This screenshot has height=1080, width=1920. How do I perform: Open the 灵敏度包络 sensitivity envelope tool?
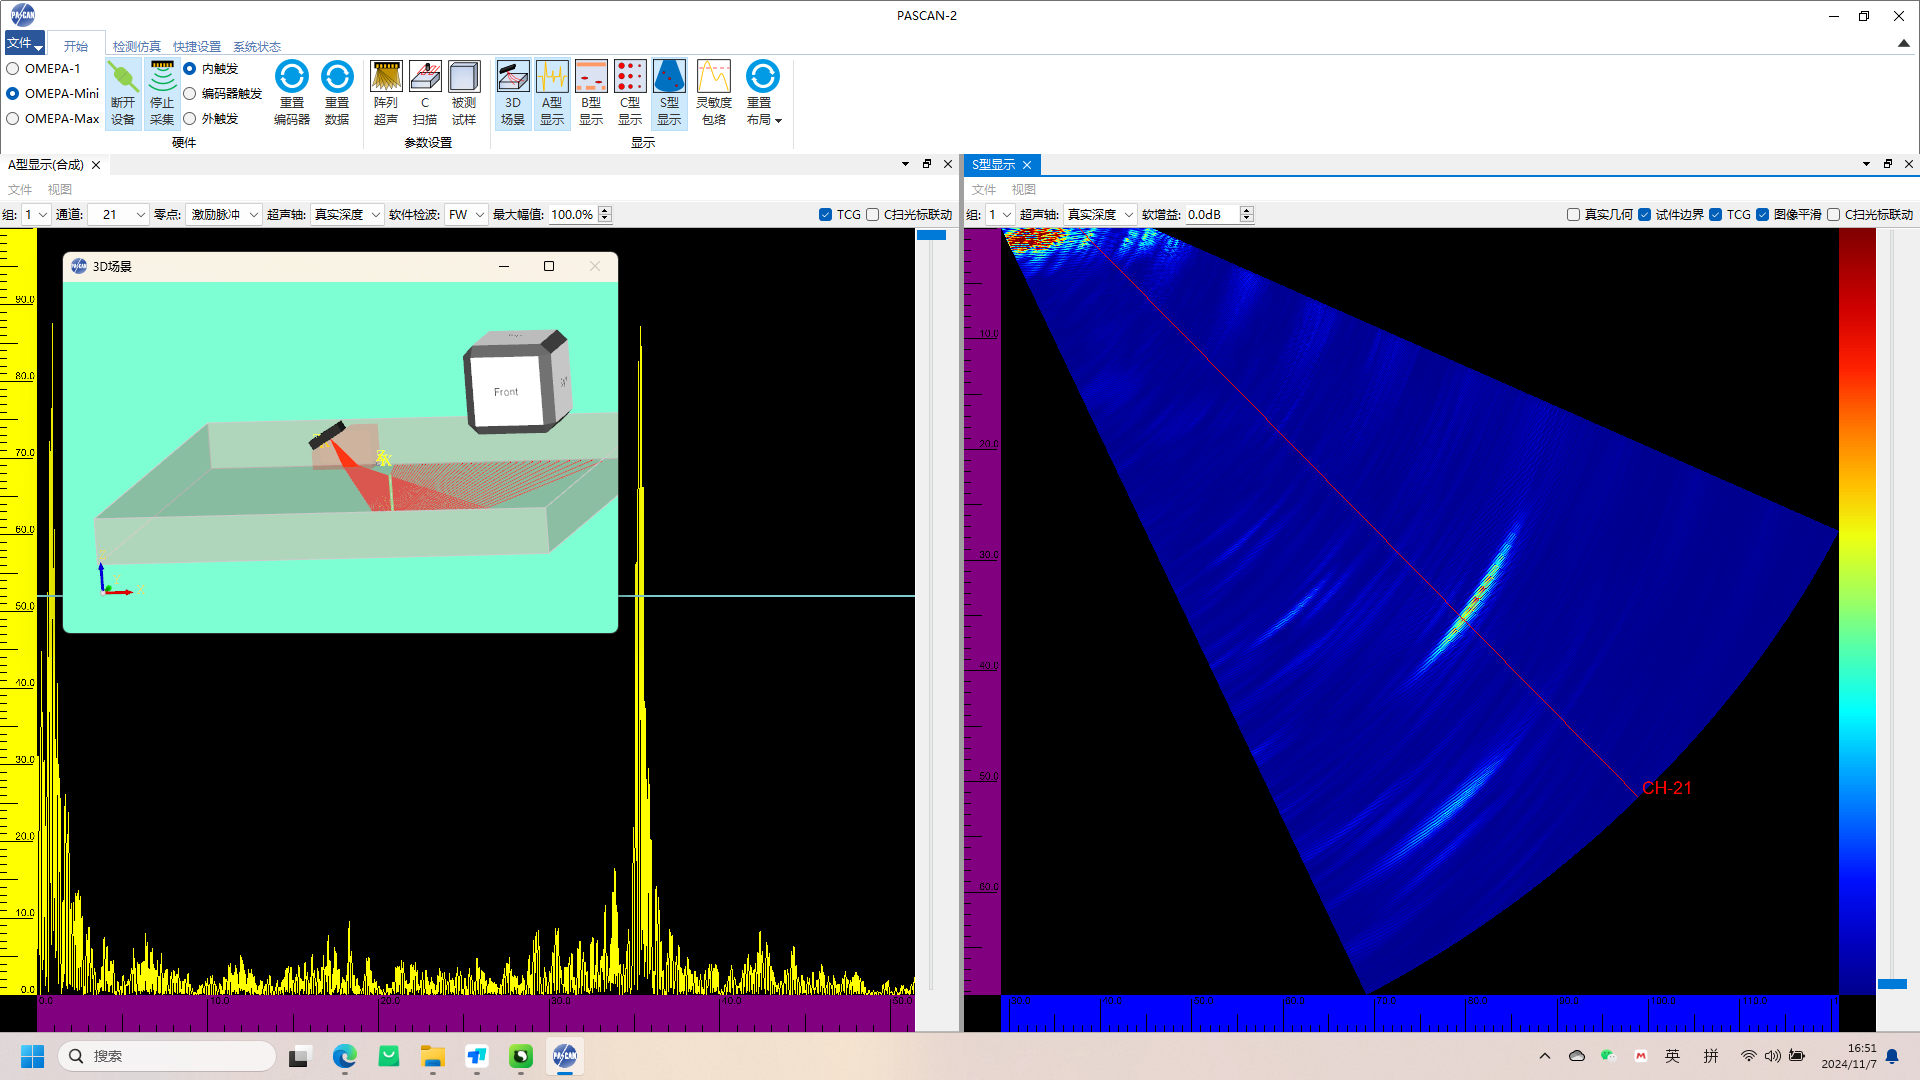714,92
